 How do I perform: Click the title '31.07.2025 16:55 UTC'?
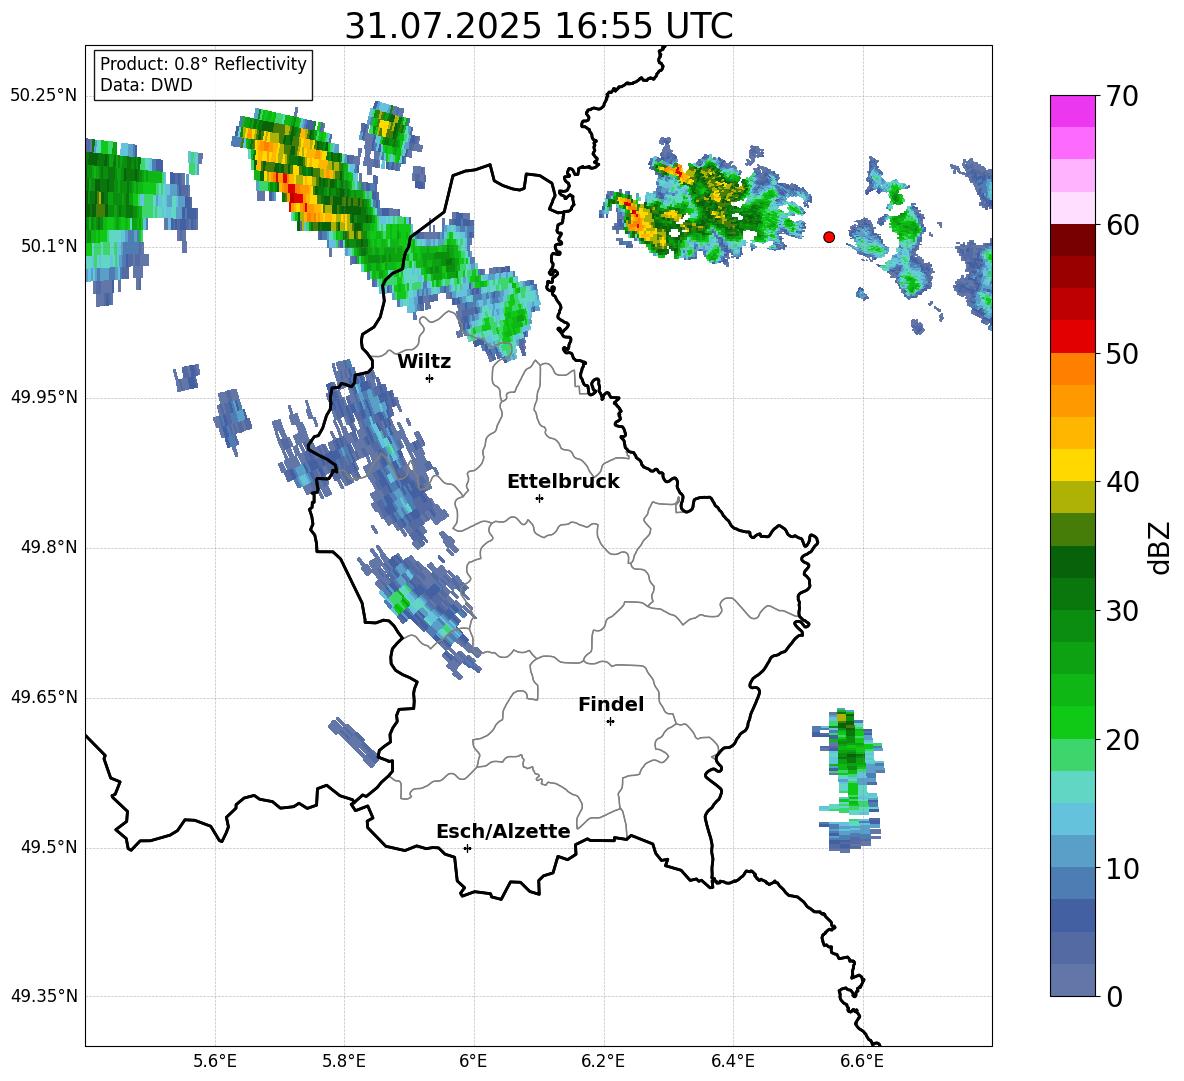point(538,26)
